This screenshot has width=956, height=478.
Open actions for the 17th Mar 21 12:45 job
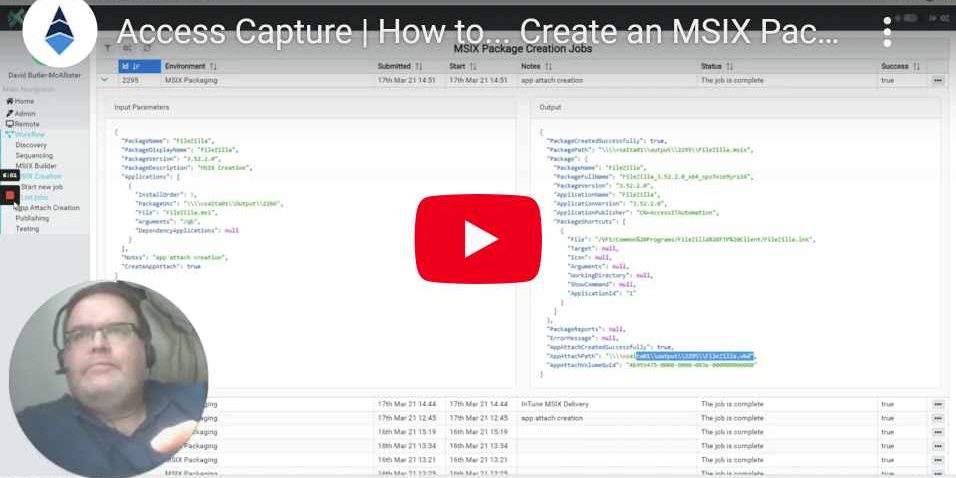point(938,418)
